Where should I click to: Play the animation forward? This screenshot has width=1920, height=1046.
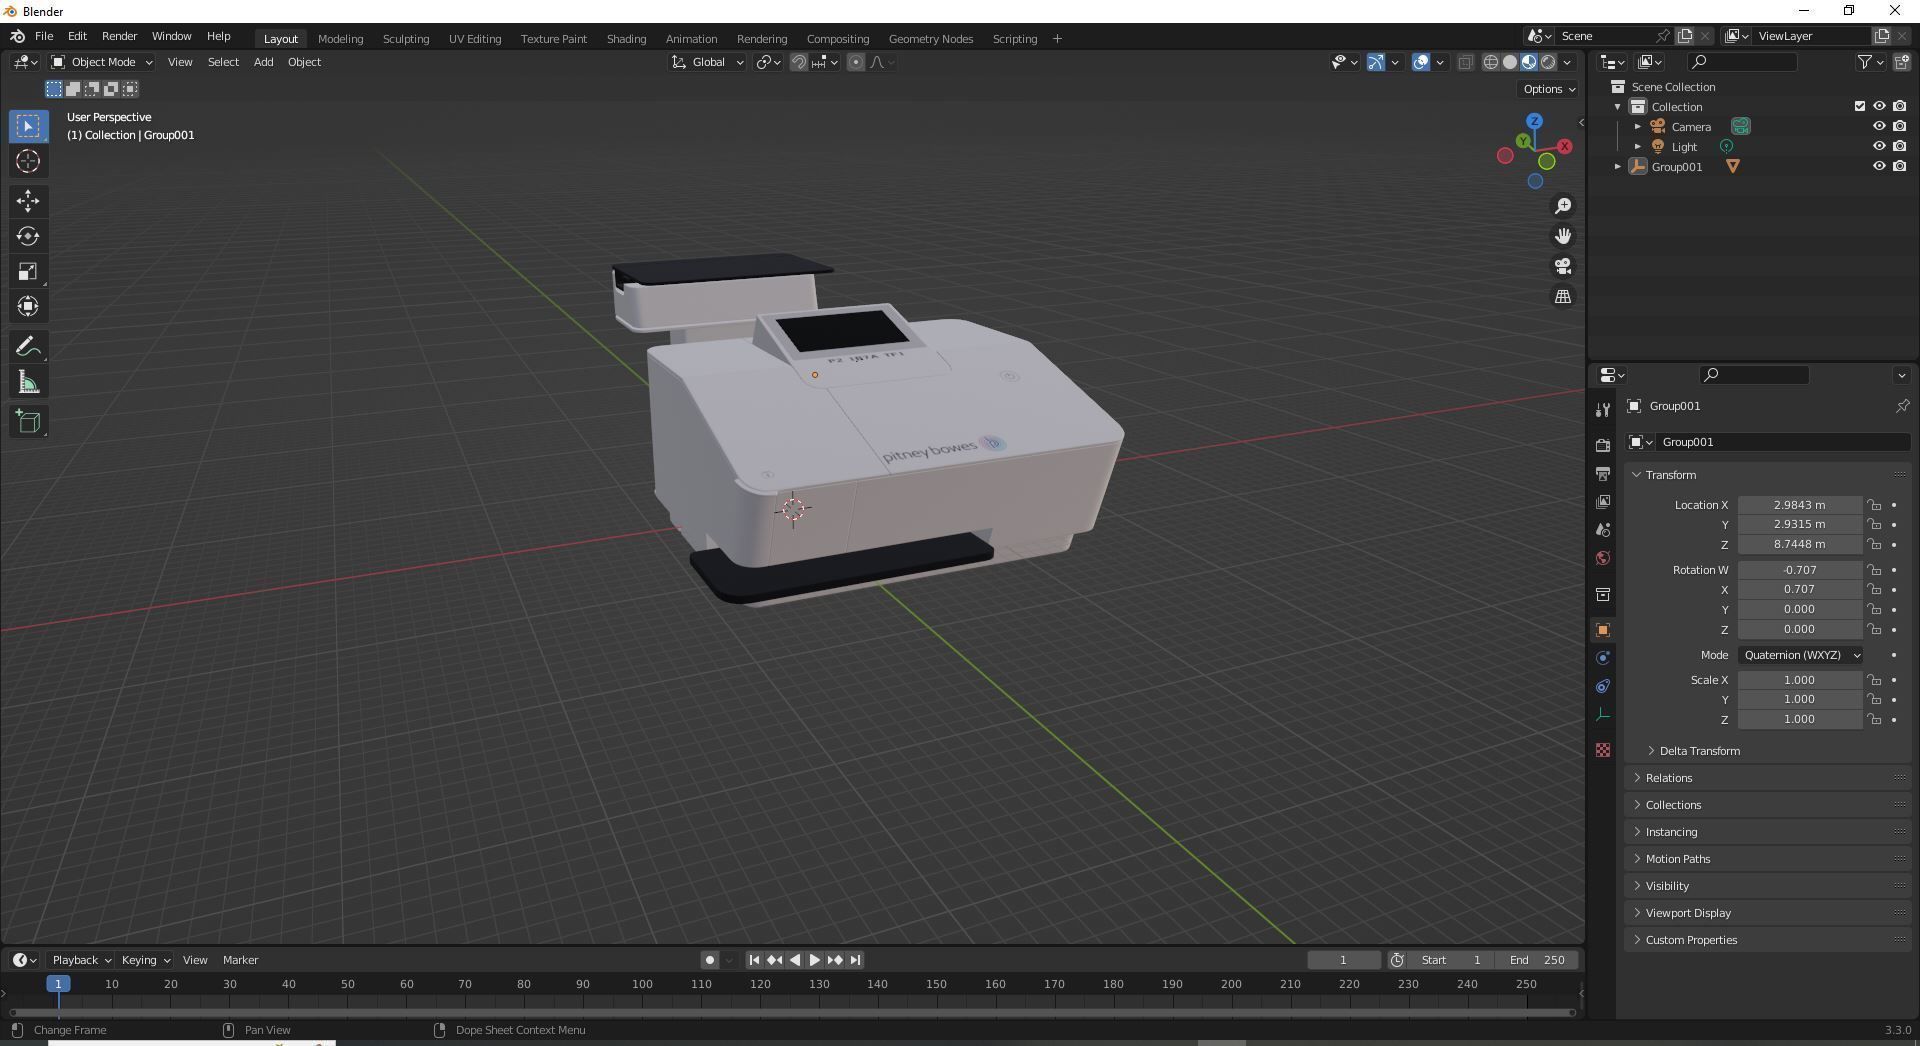click(814, 960)
